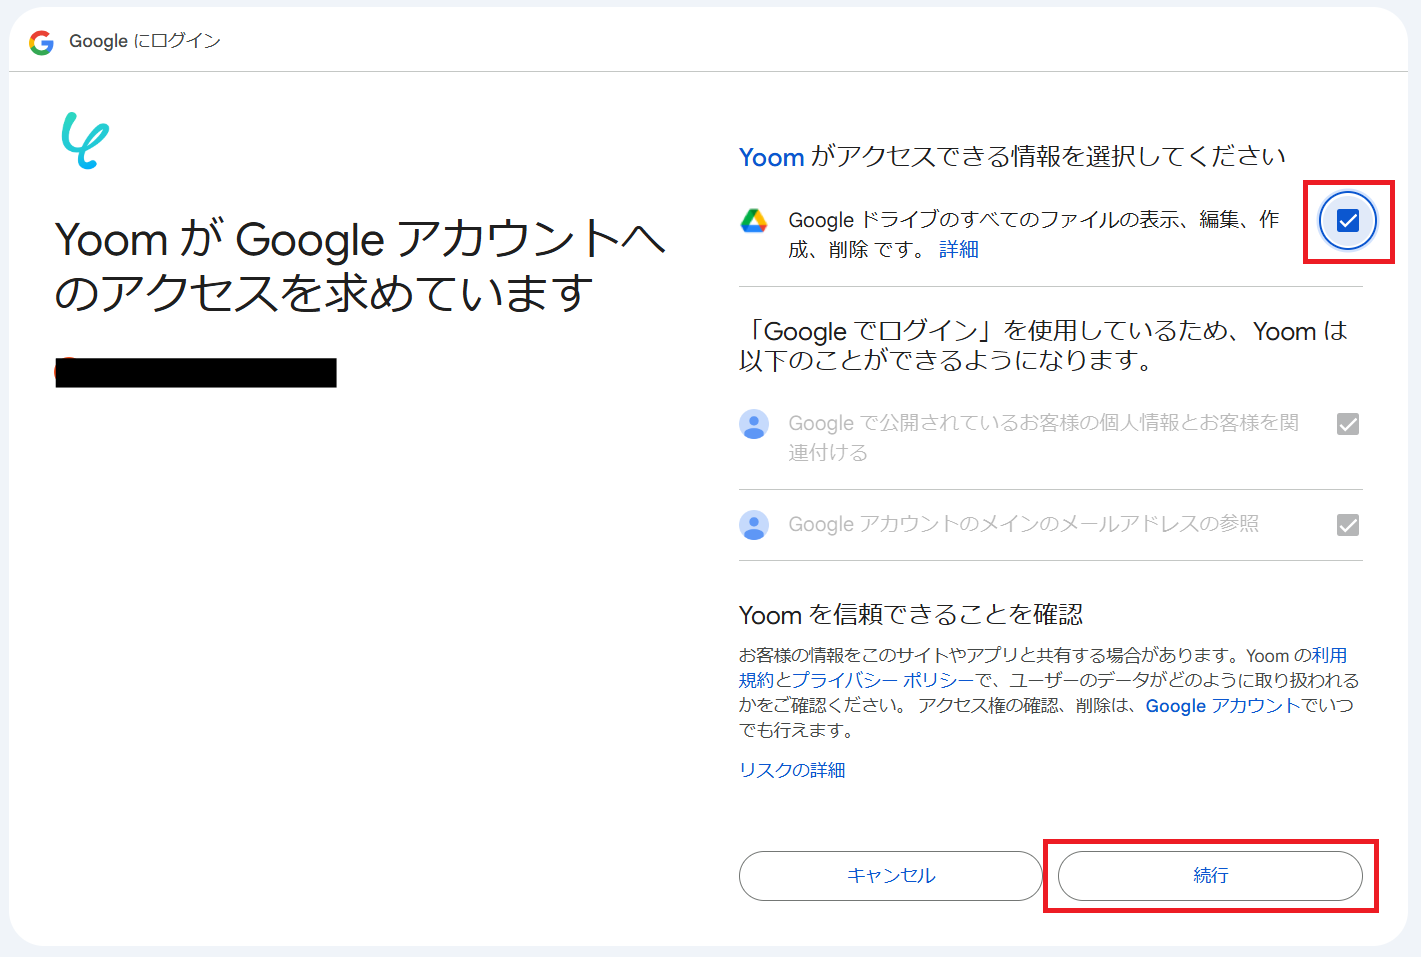The image size is (1421, 957).
Task: Open the プライバシー ポリシー link
Action: pyautogui.click(x=883, y=680)
